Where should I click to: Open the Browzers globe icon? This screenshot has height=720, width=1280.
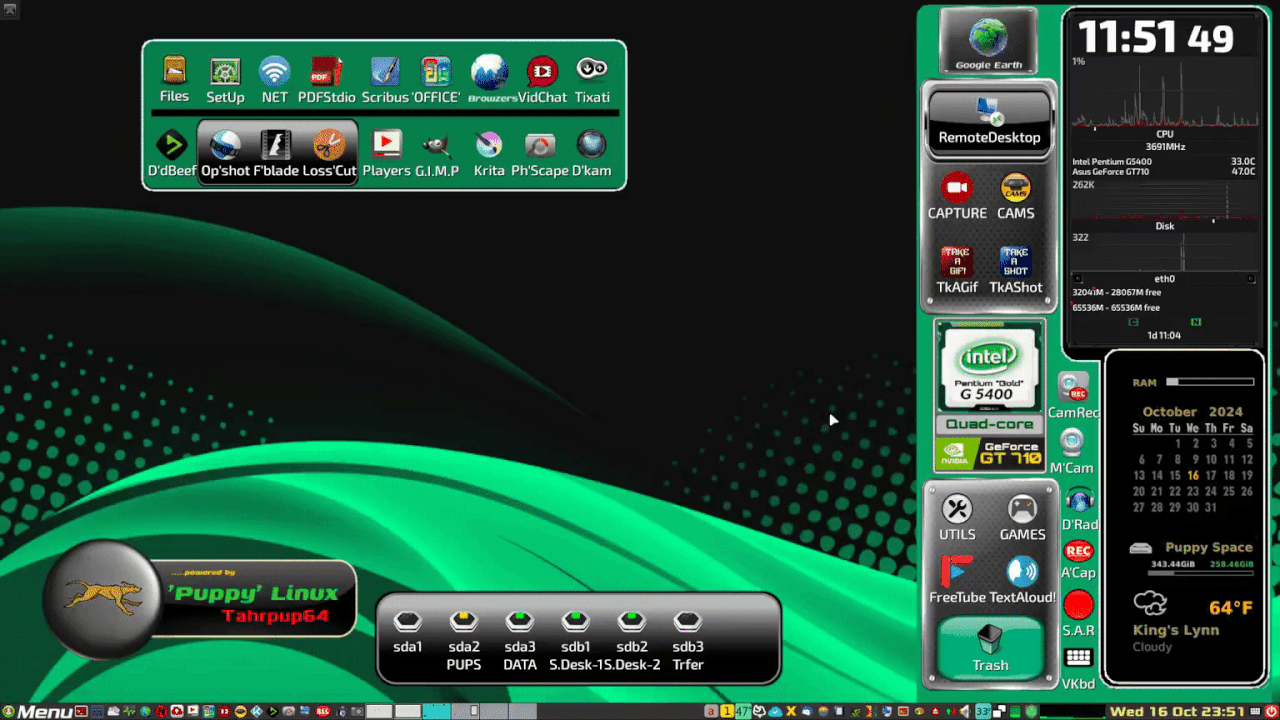tap(490, 72)
